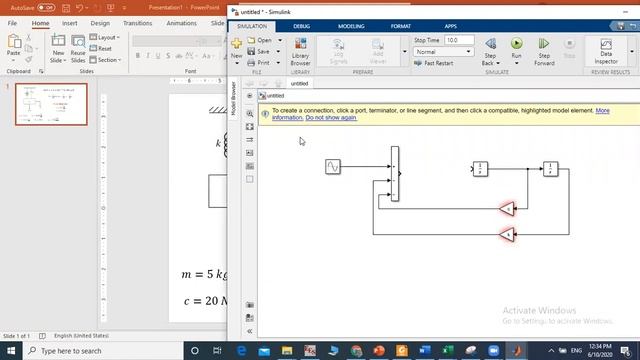Open the PowerPoint Section dropdown
The height and width of the screenshot is (360, 640).
pyautogui.click(x=105, y=60)
